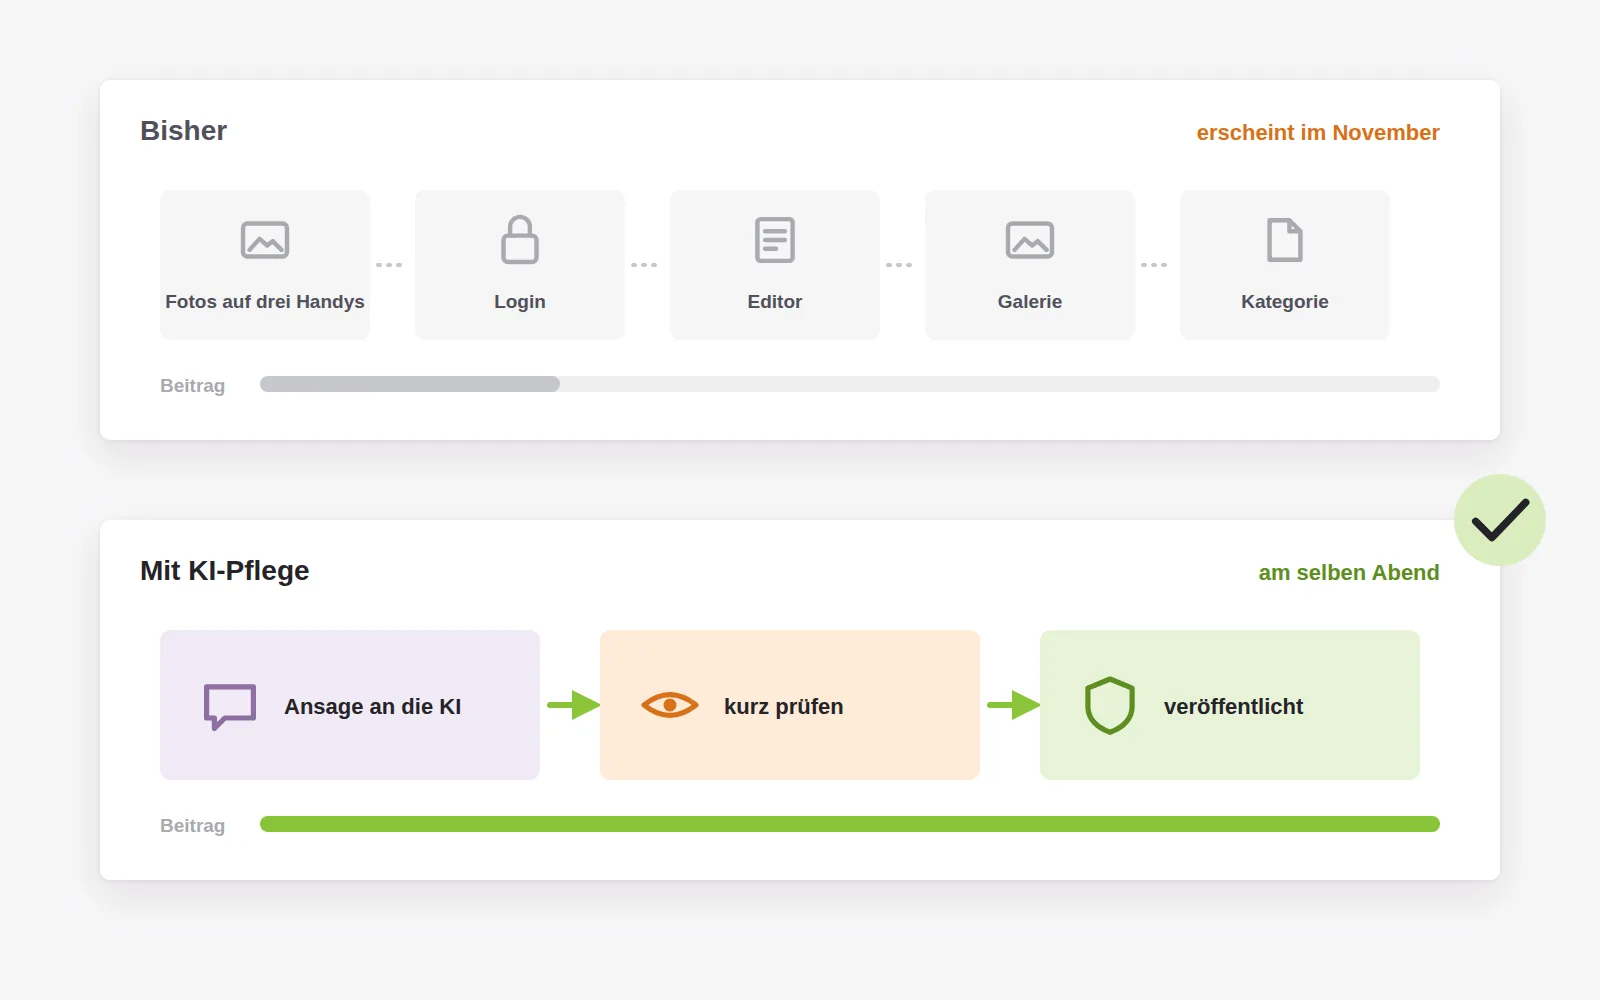Click the green Beitrag progress bar
The height and width of the screenshot is (1000, 1600).
[x=850, y=824]
